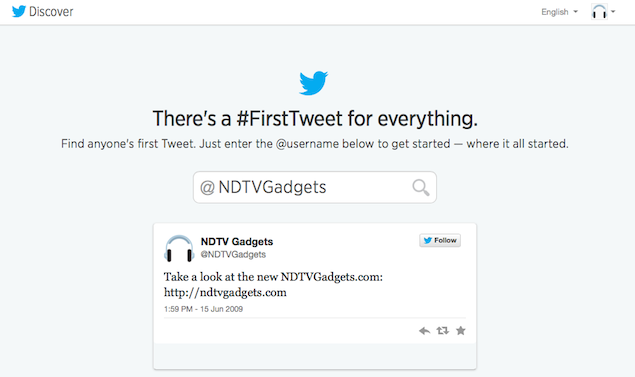The image size is (635, 377).
Task: Click the #FirstTweet headline text
Action: pos(315,119)
